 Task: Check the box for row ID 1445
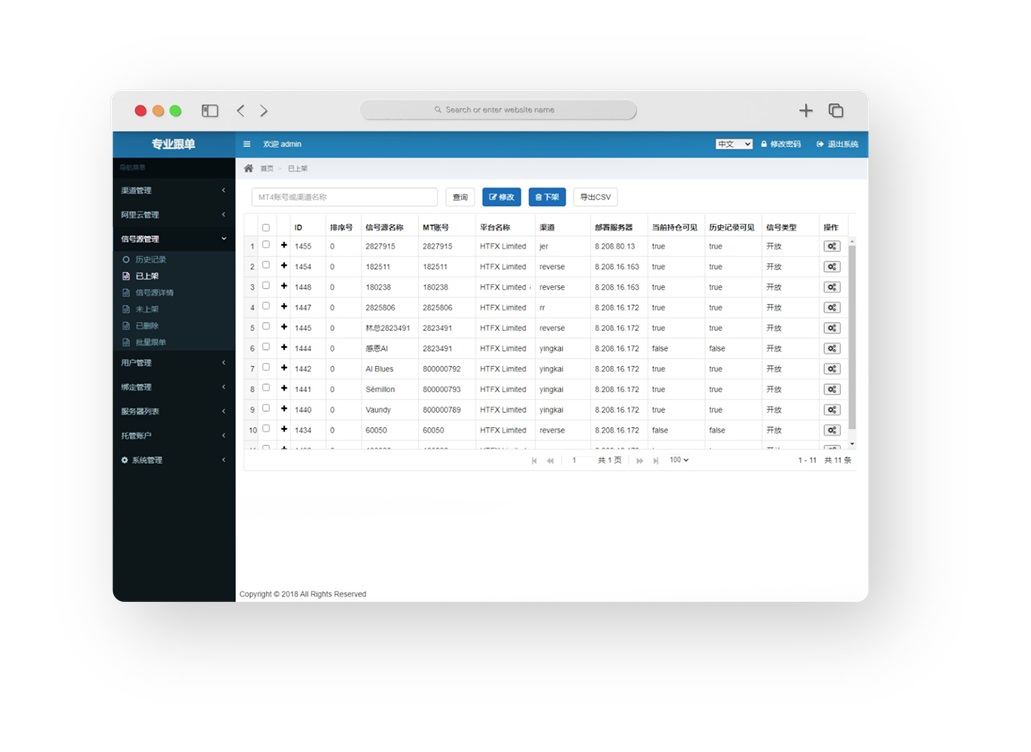pyautogui.click(x=266, y=326)
